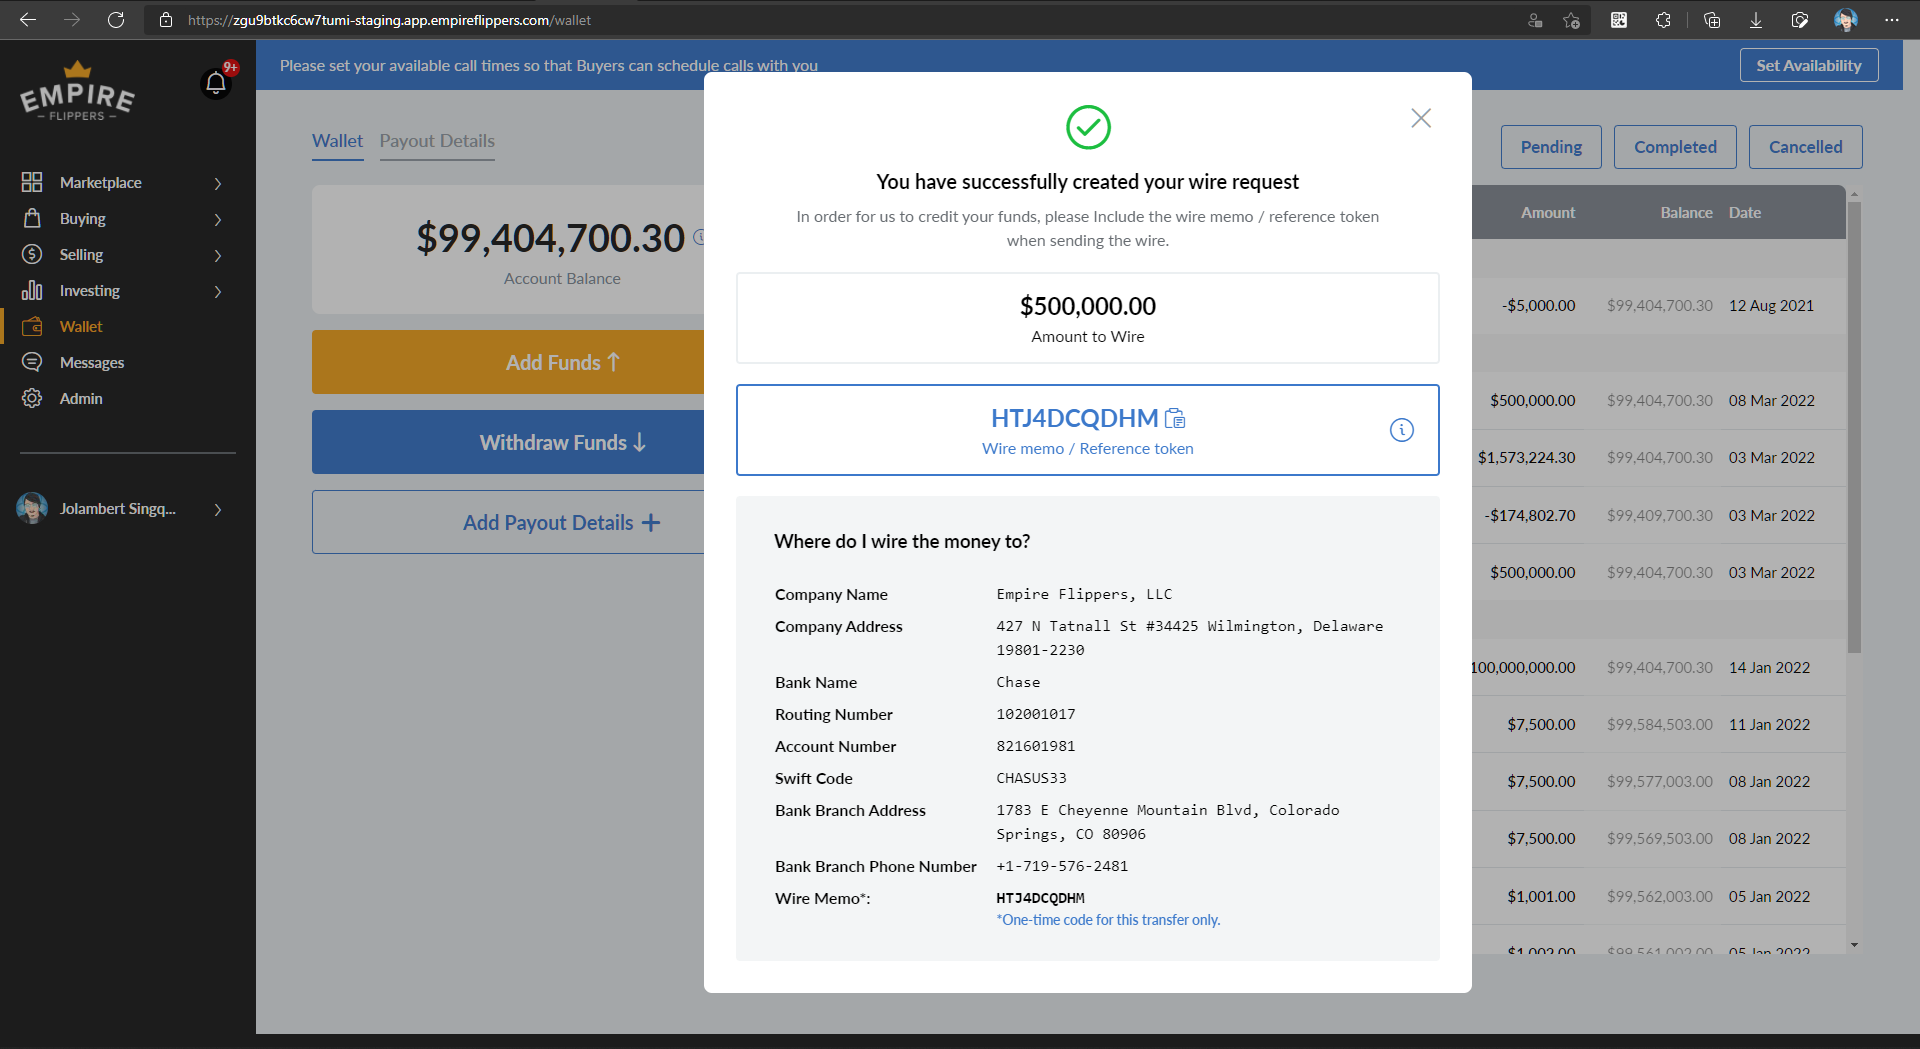Go back in browser history
1920x1049 pixels.
click(28, 20)
